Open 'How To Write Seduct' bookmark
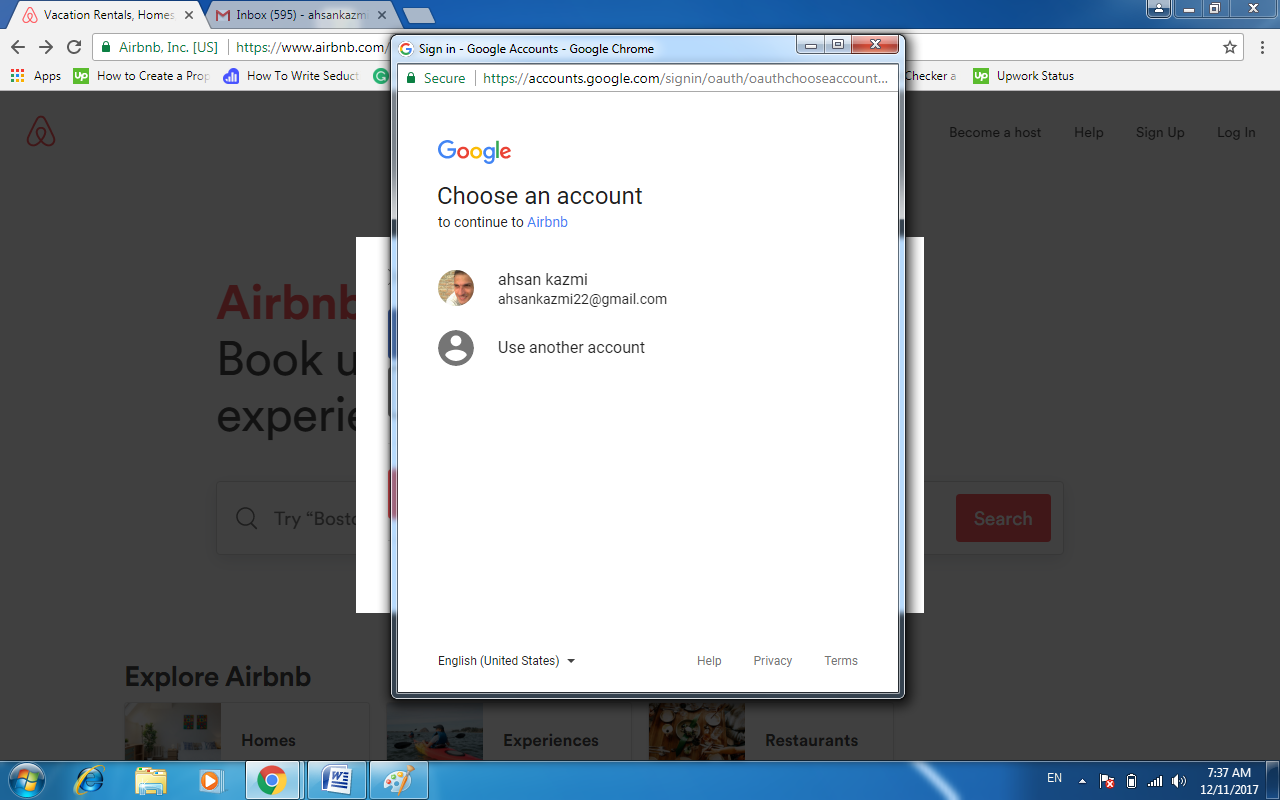 (x=292, y=76)
